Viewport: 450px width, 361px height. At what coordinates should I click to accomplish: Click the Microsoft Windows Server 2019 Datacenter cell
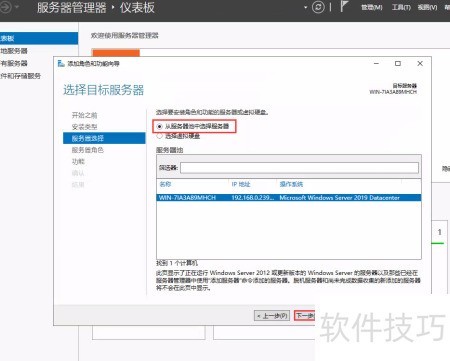click(339, 198)
